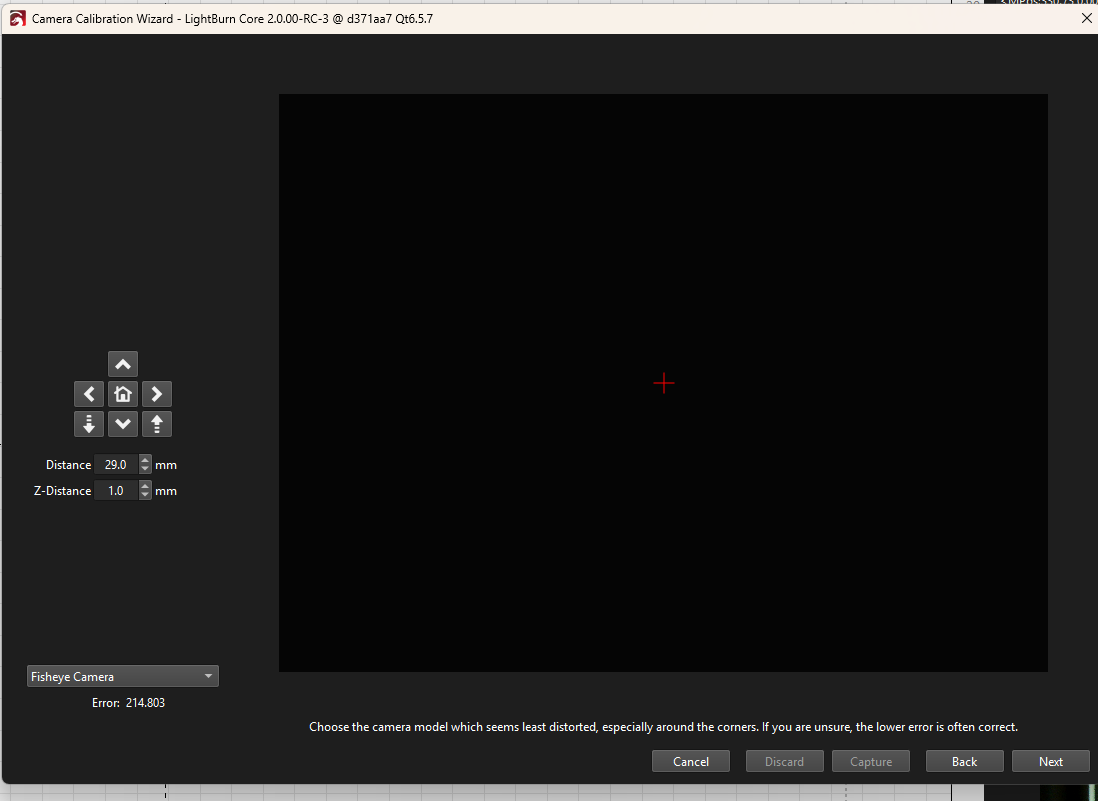The width and height of the screenshot is (1098, 801).
Task: Click into the Distance input field
Action: pos(116,465)
